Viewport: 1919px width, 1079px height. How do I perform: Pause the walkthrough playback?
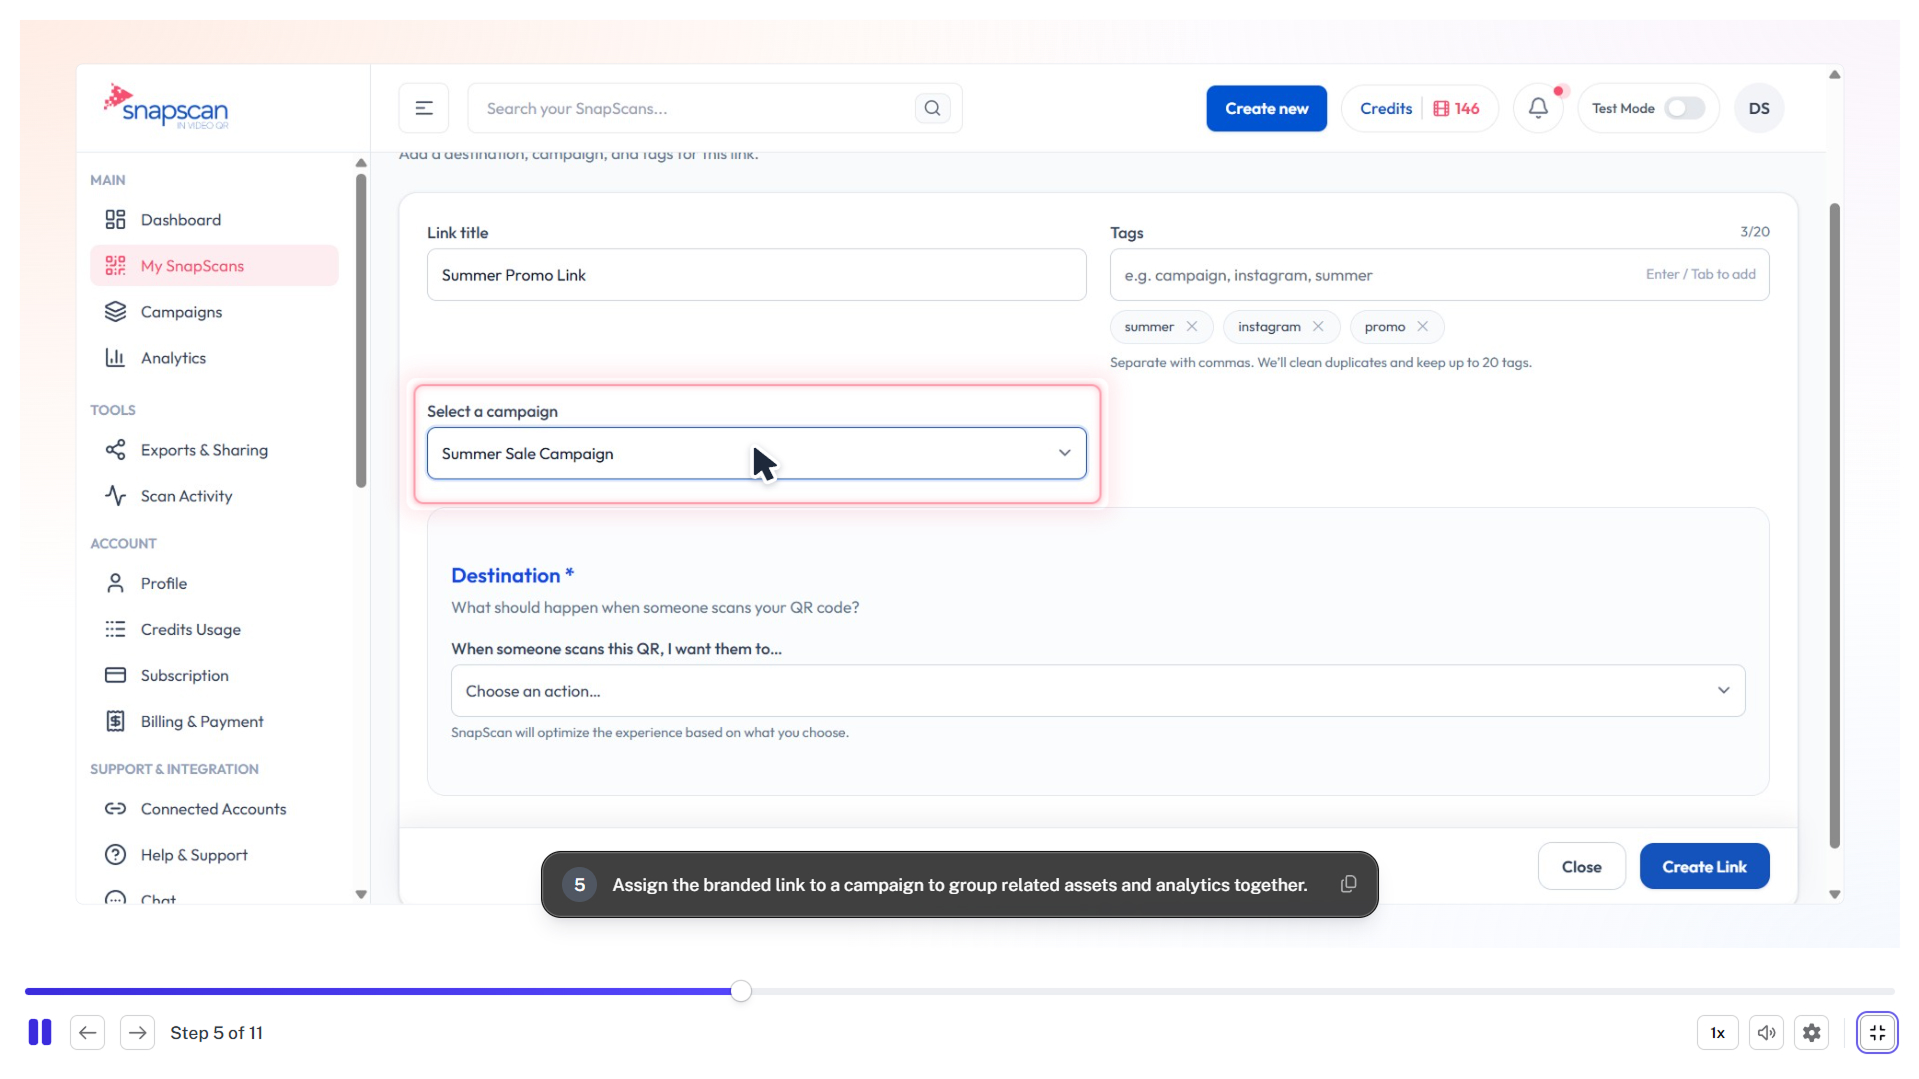point(40,1033)
